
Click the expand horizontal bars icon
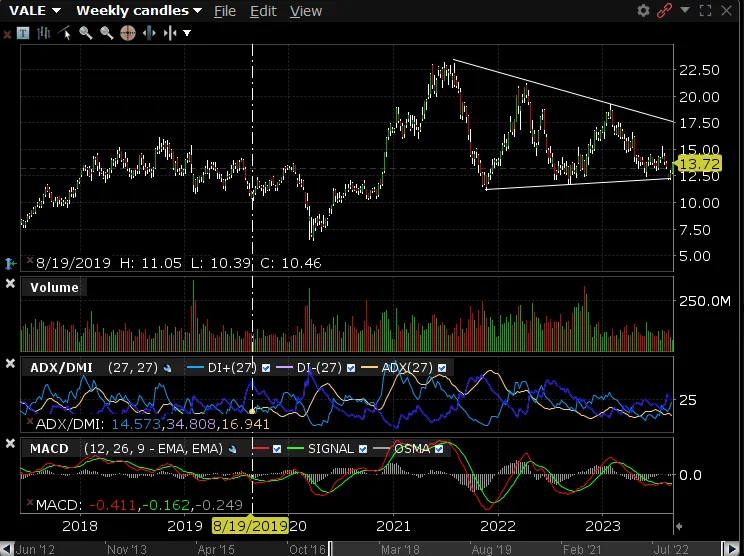pos(149,33)
